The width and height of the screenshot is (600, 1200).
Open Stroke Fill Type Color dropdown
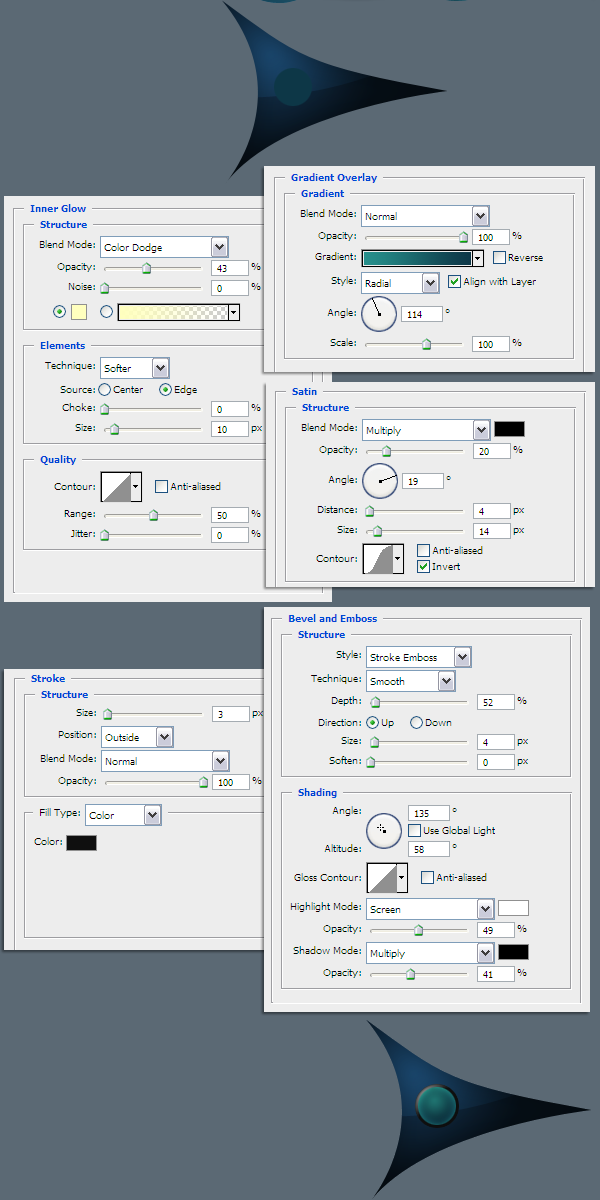[x=123, y=815]
